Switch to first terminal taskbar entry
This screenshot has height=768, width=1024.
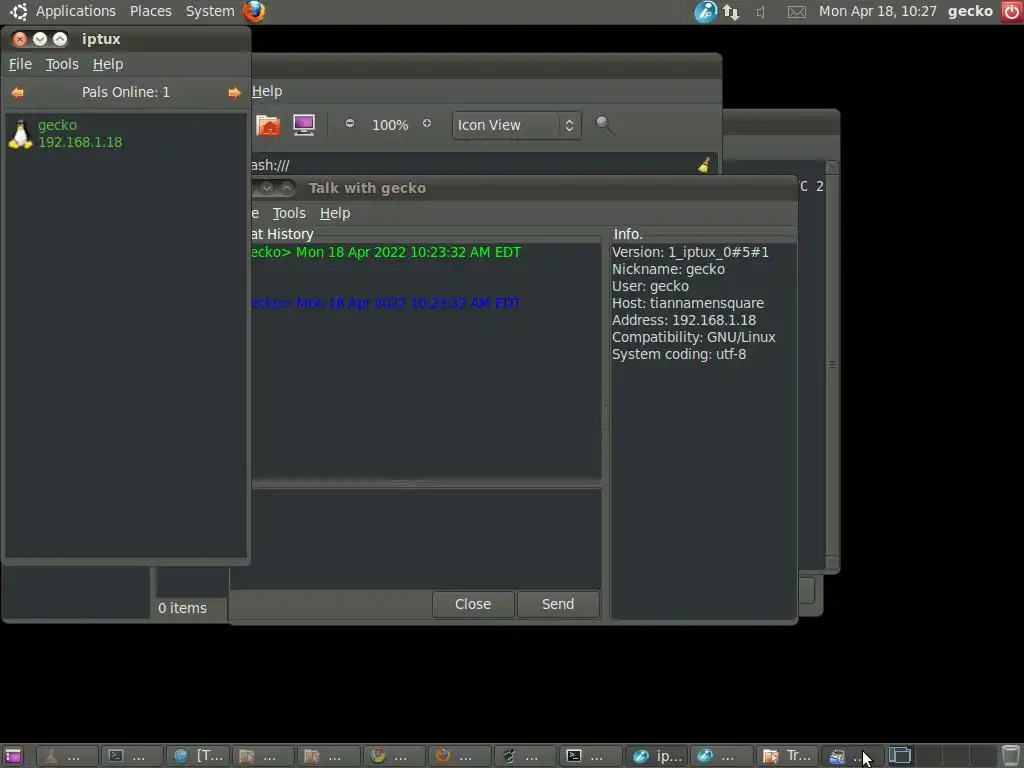point(133,756)
